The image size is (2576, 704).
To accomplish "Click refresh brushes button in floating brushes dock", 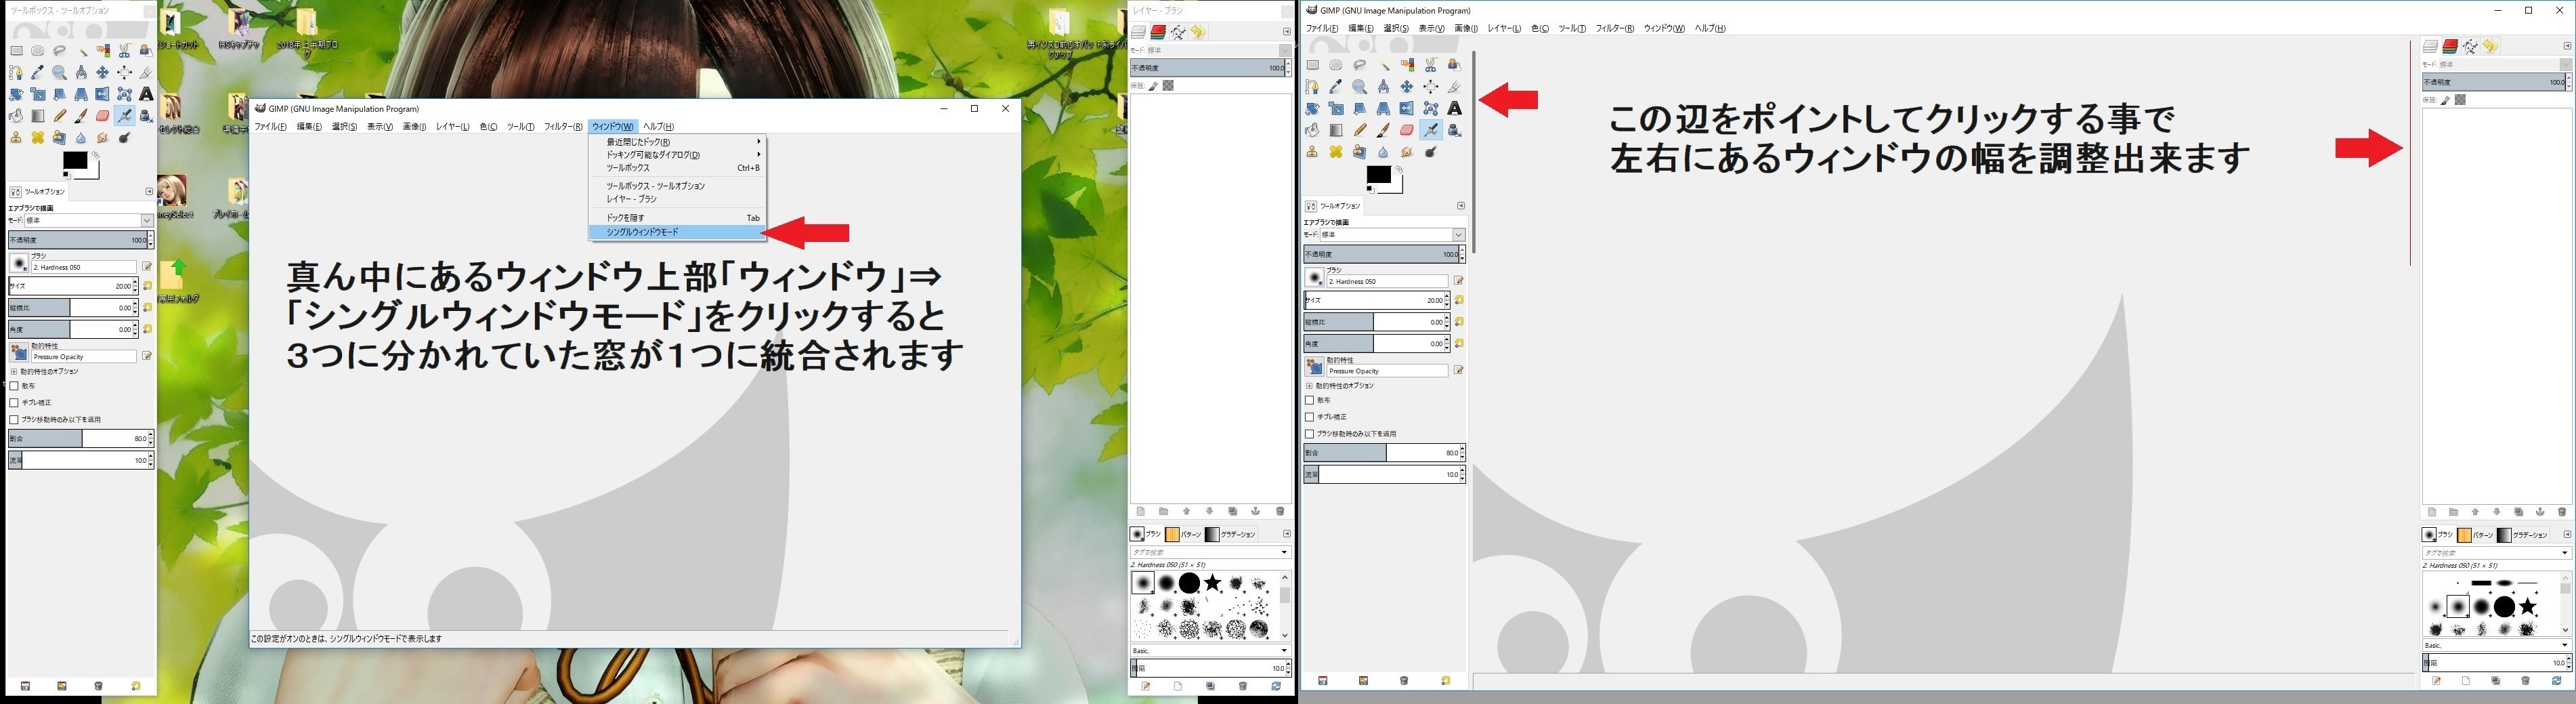I will click(x=1276, y=686).
